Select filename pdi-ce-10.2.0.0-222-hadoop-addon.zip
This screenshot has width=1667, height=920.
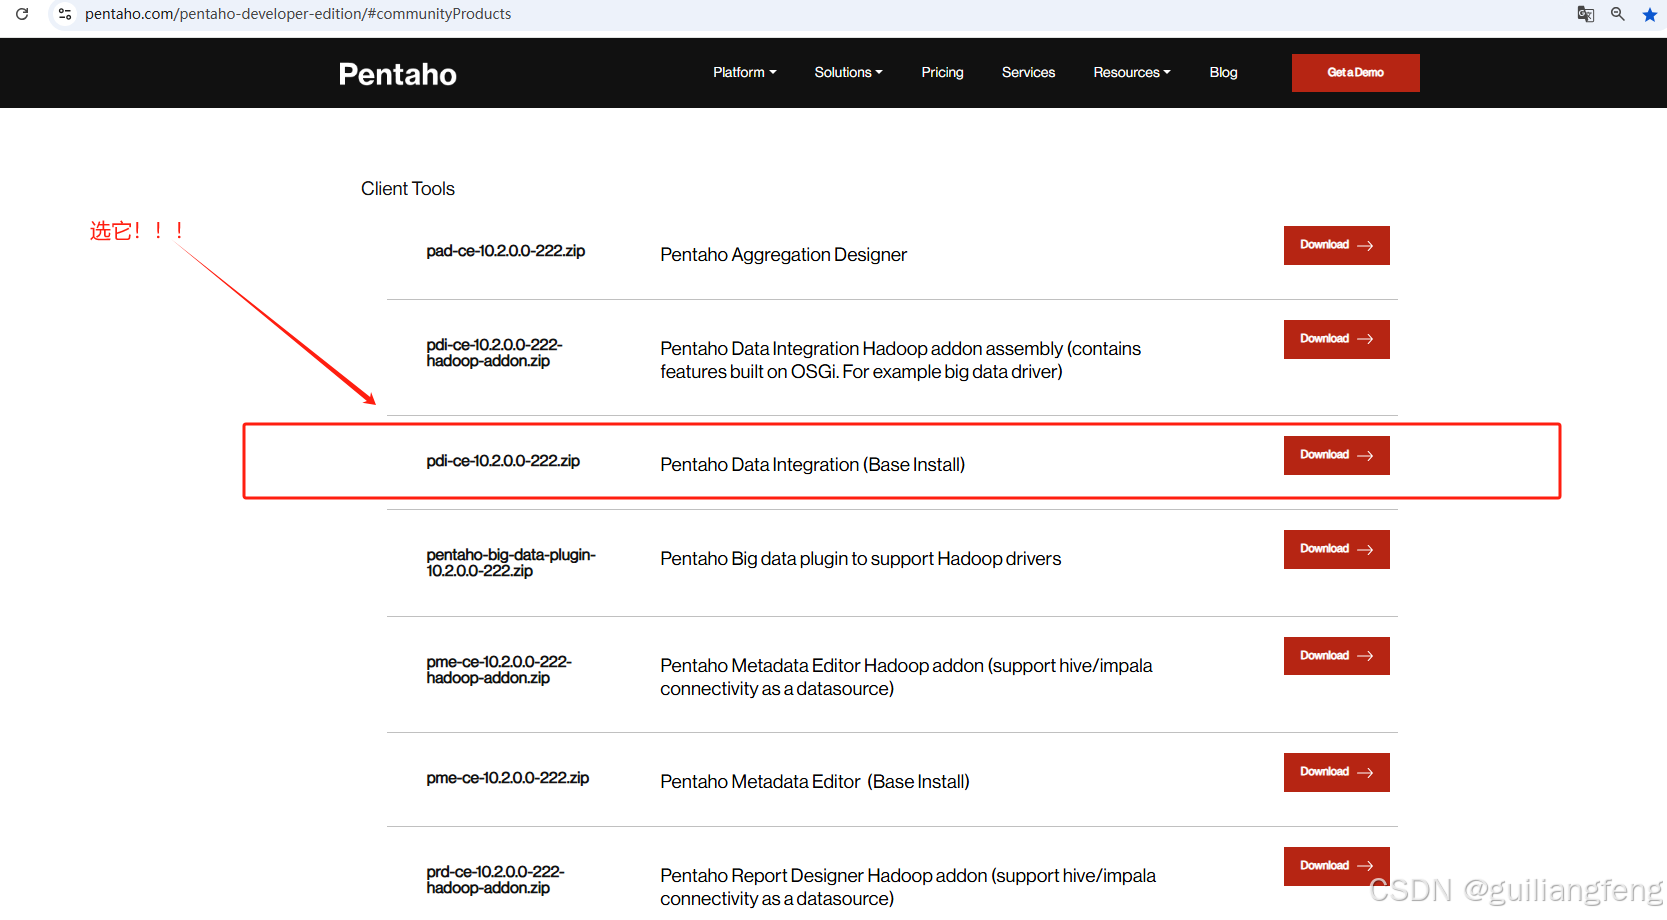click(494, 353)
